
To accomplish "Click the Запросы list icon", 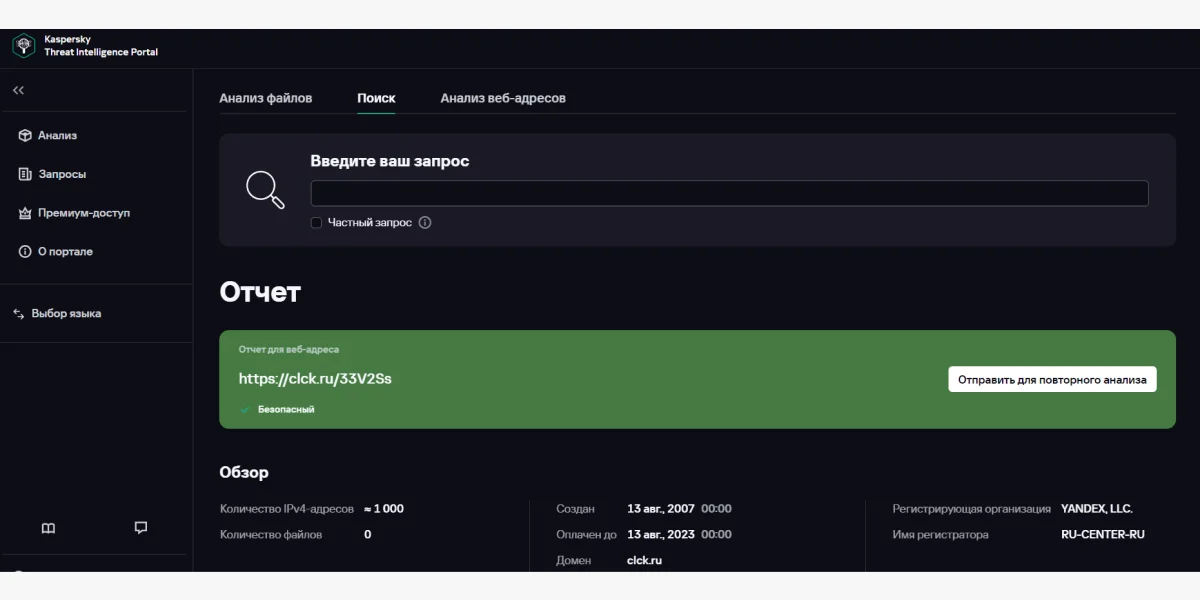I will 25,174.
